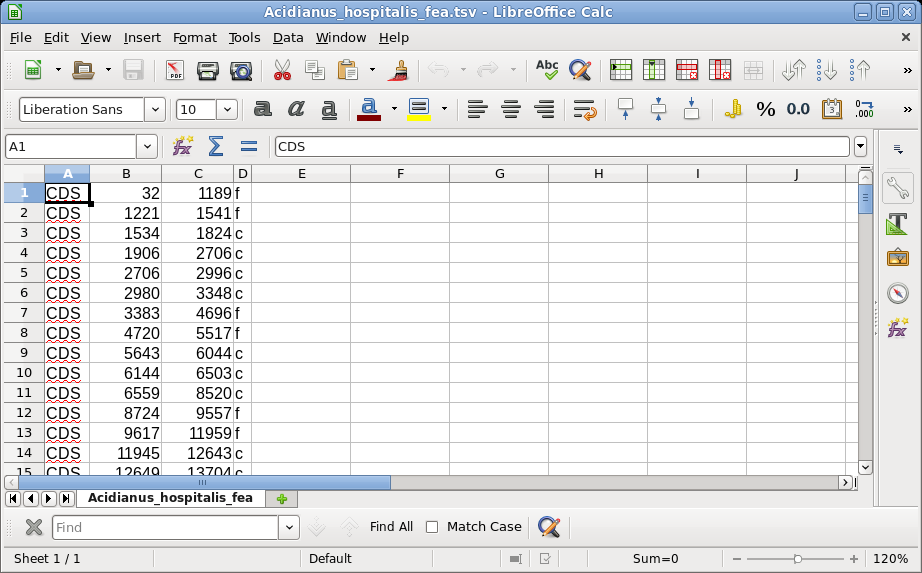
Task: Click the Sum sigma icon
Action: 215,146
